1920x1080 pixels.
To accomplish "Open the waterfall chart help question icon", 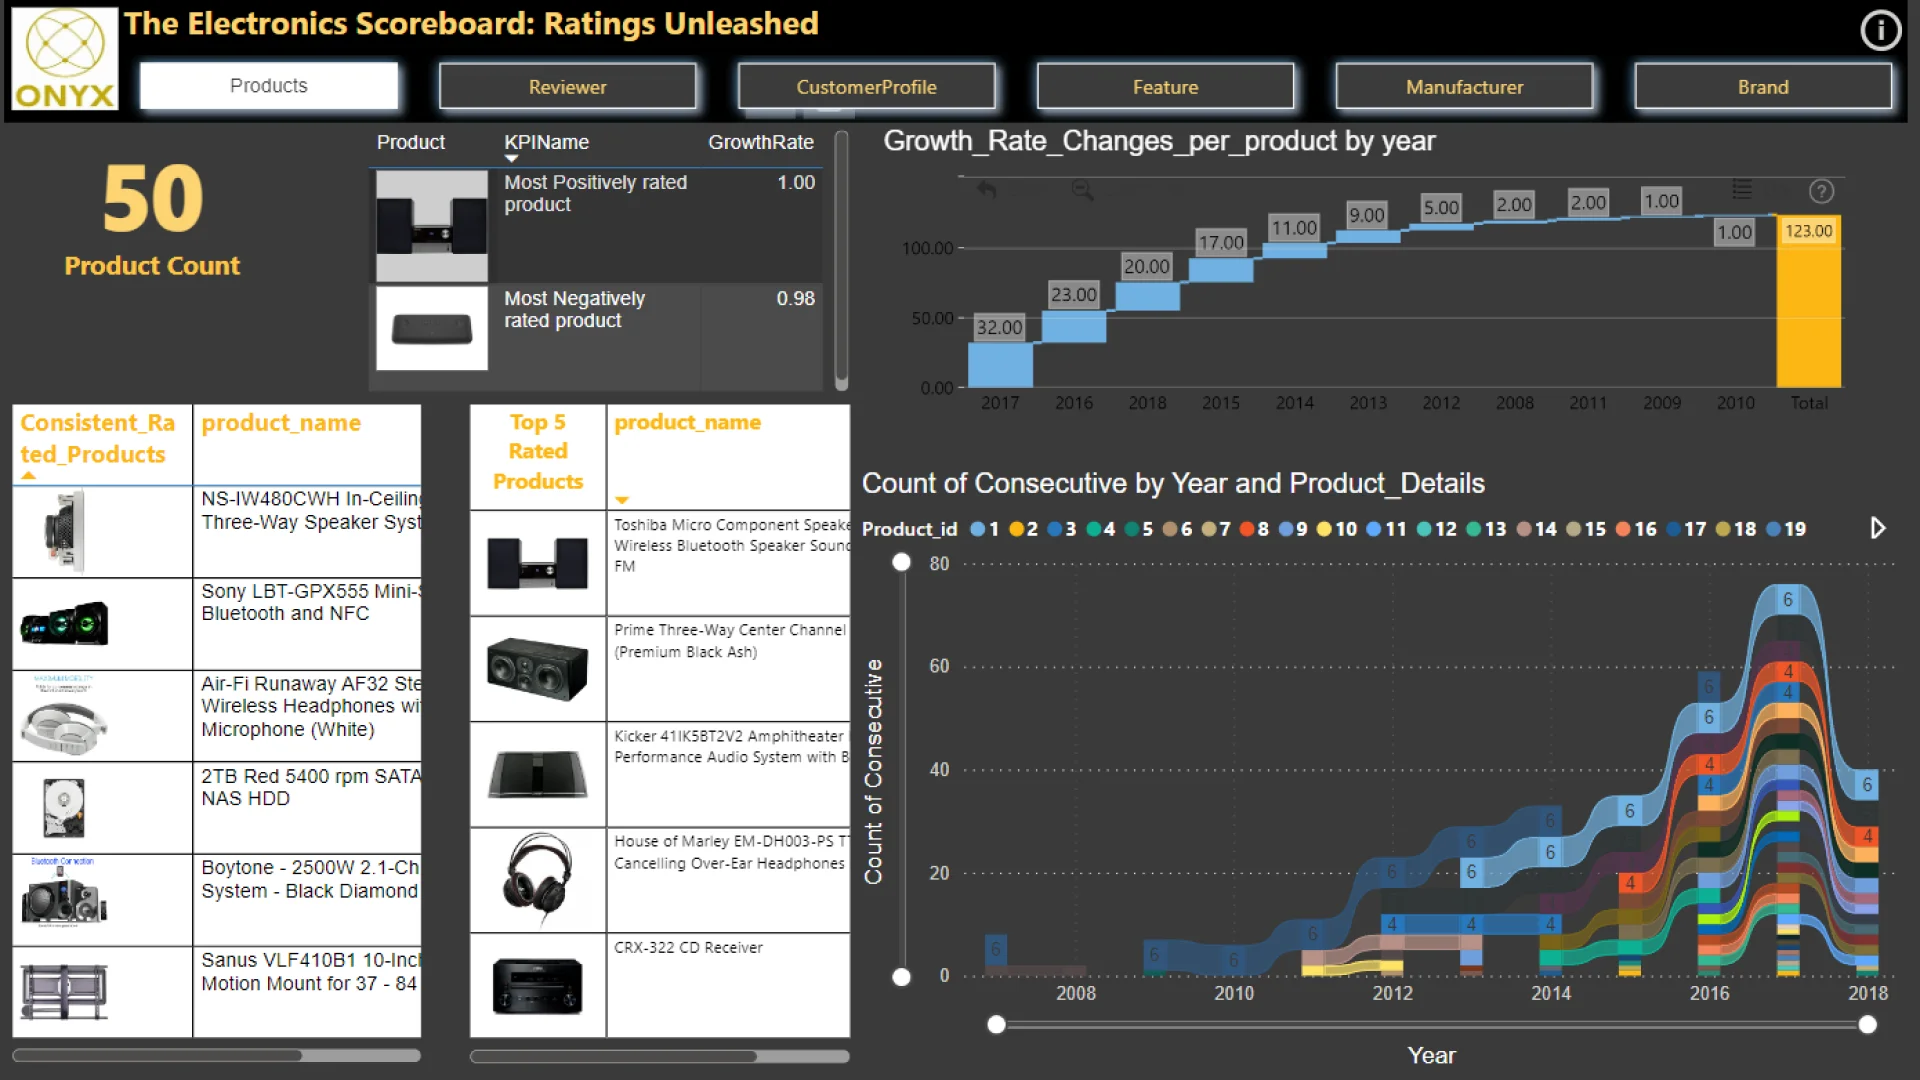I will click(x=1821, y=191).
